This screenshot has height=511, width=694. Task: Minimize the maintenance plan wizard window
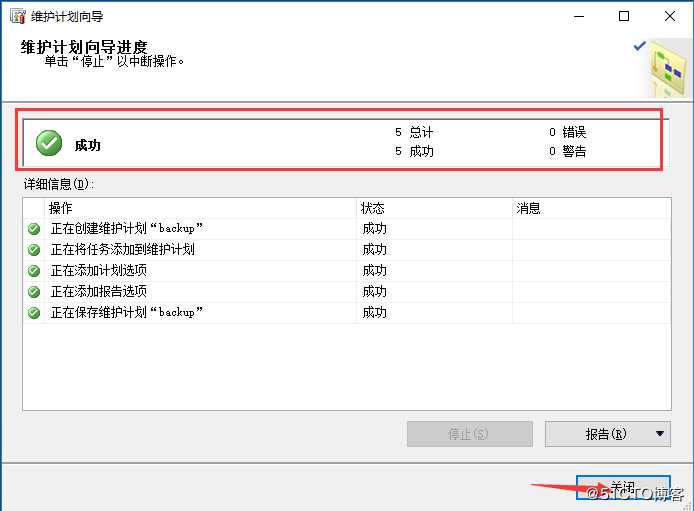(x=579, y=16)
